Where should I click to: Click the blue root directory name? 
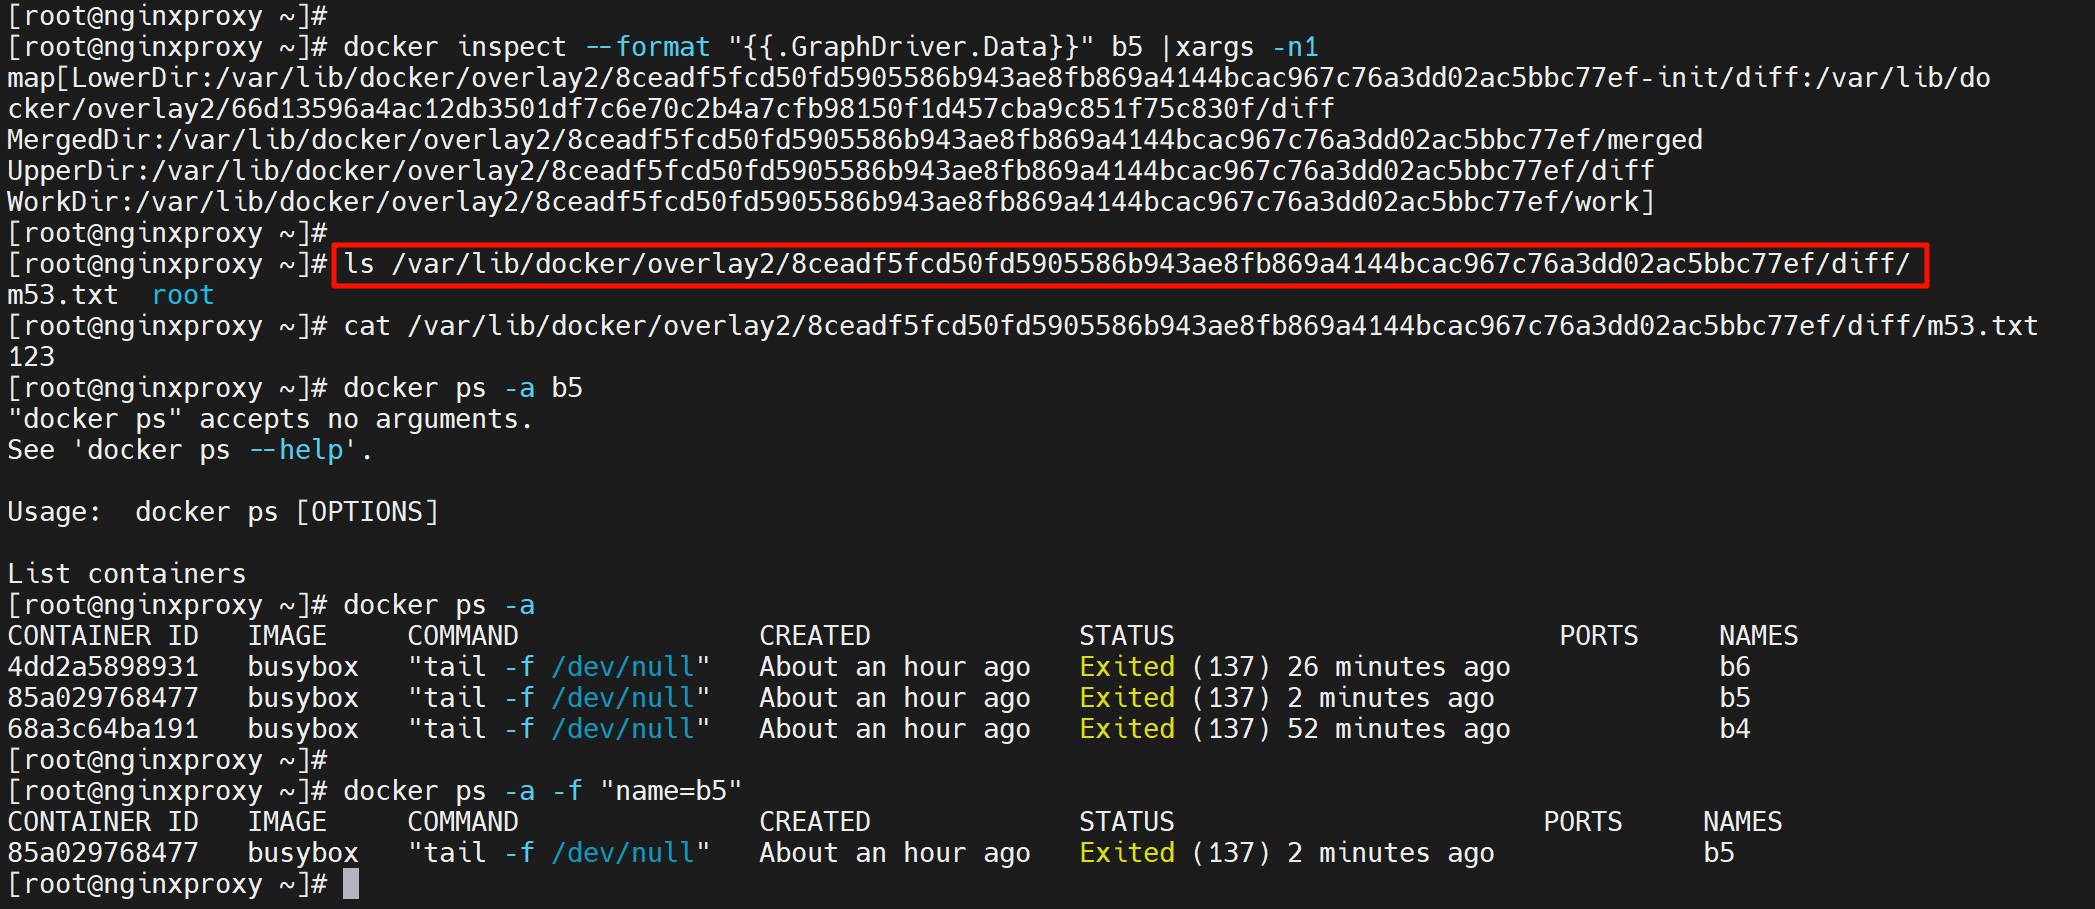coord(183,296)
